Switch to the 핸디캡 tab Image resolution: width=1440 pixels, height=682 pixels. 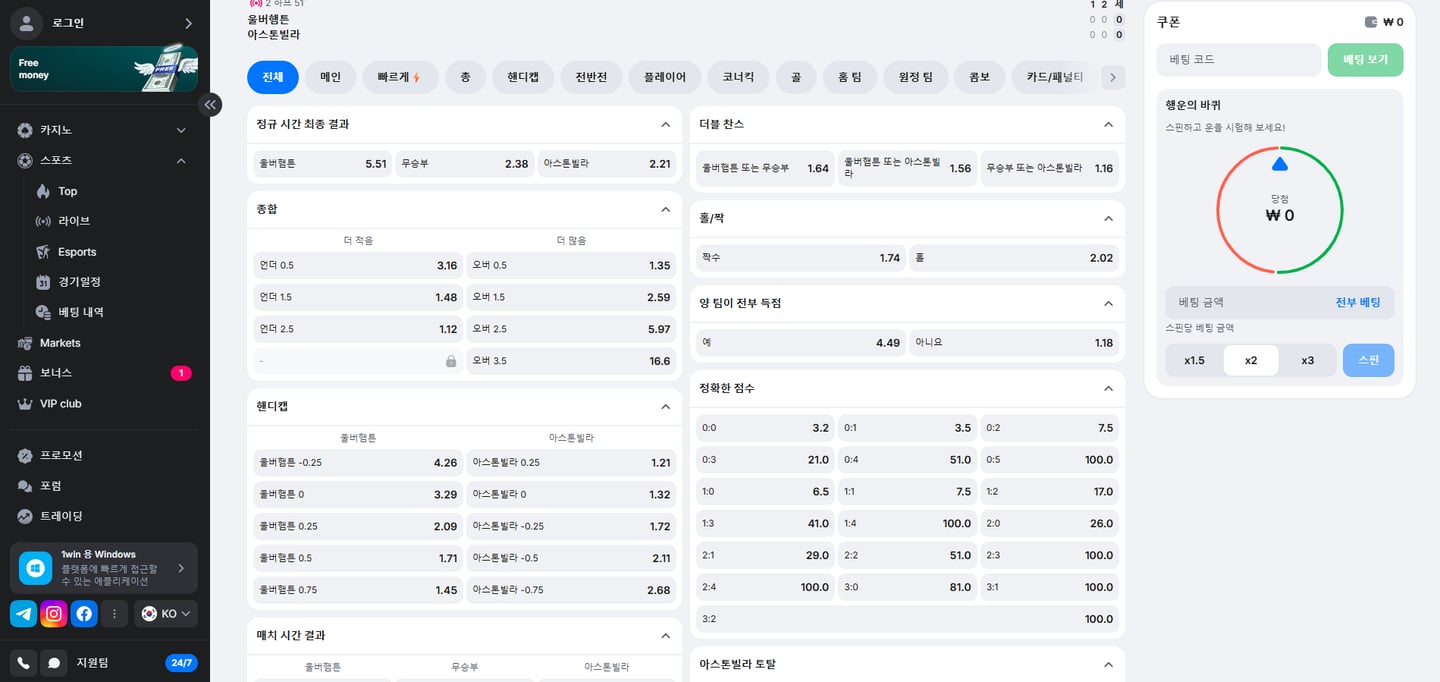[523, 77]
